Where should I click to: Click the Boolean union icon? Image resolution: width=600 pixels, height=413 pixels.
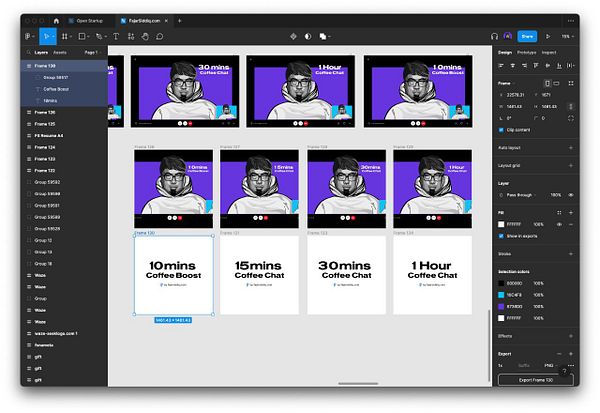click(x=323, y=36)
